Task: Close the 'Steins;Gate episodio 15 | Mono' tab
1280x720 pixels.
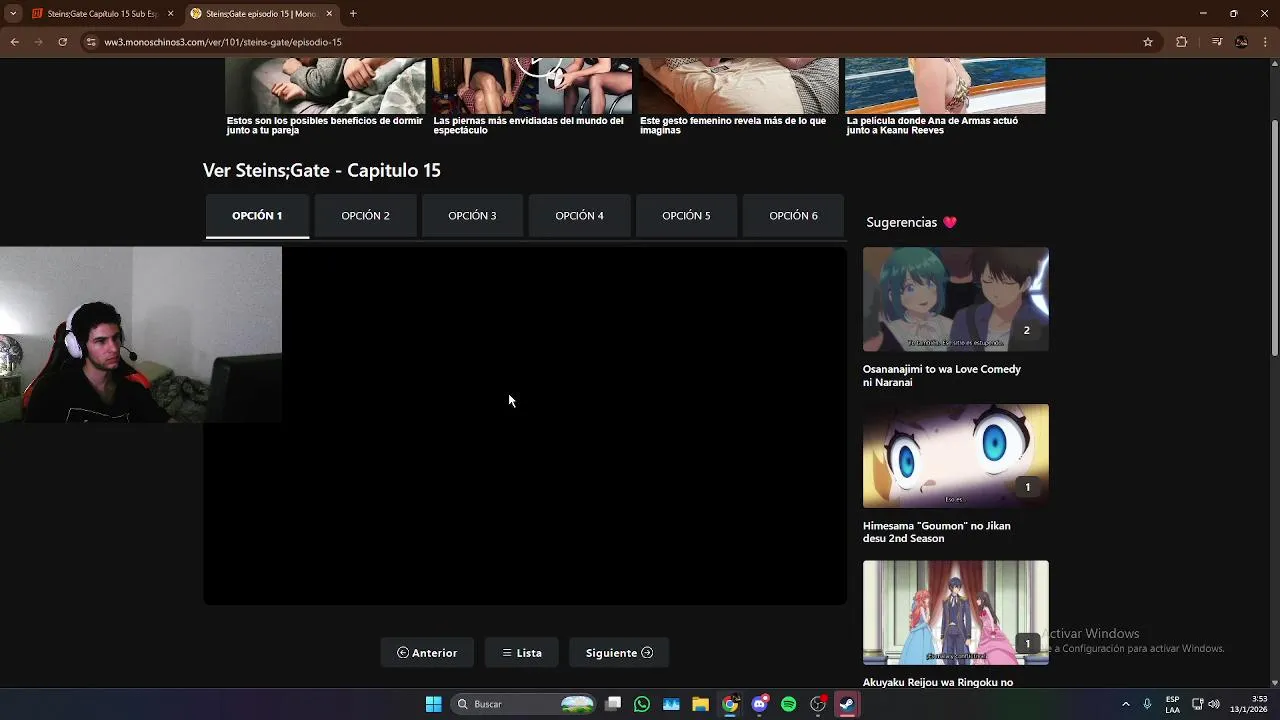Action: click(329, 14)
